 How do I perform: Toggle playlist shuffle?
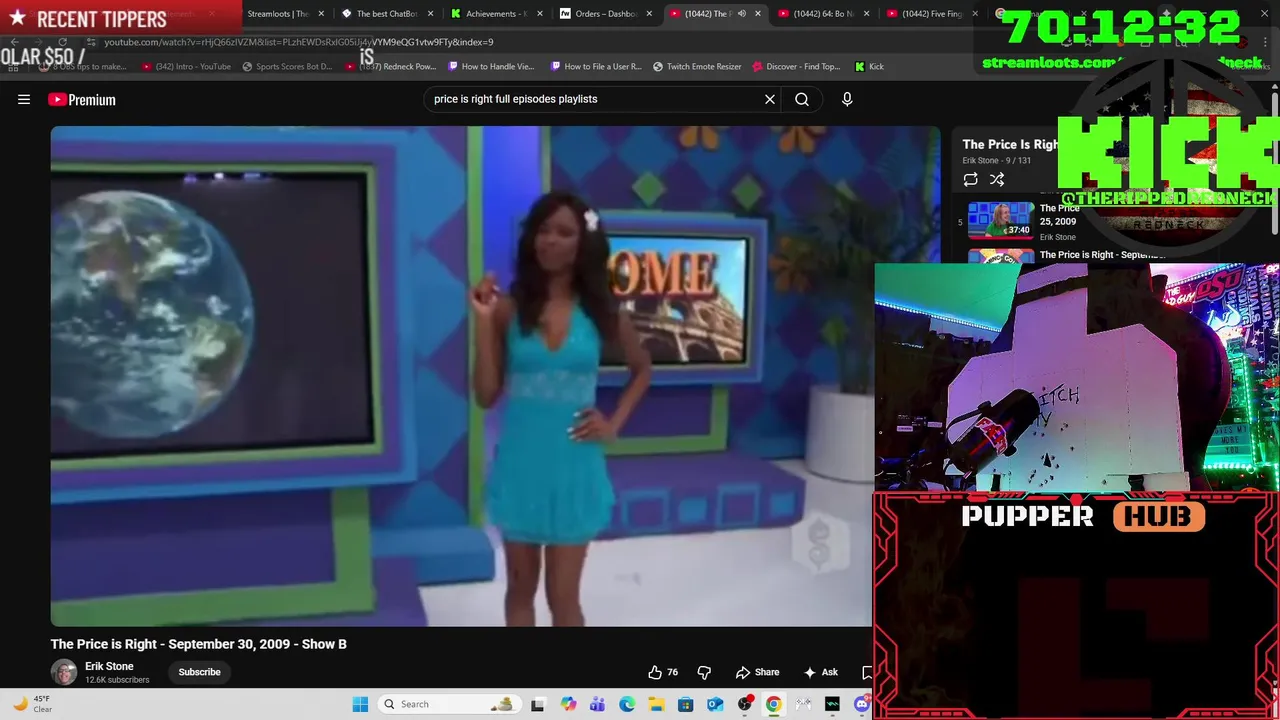(x=997, y=179)
